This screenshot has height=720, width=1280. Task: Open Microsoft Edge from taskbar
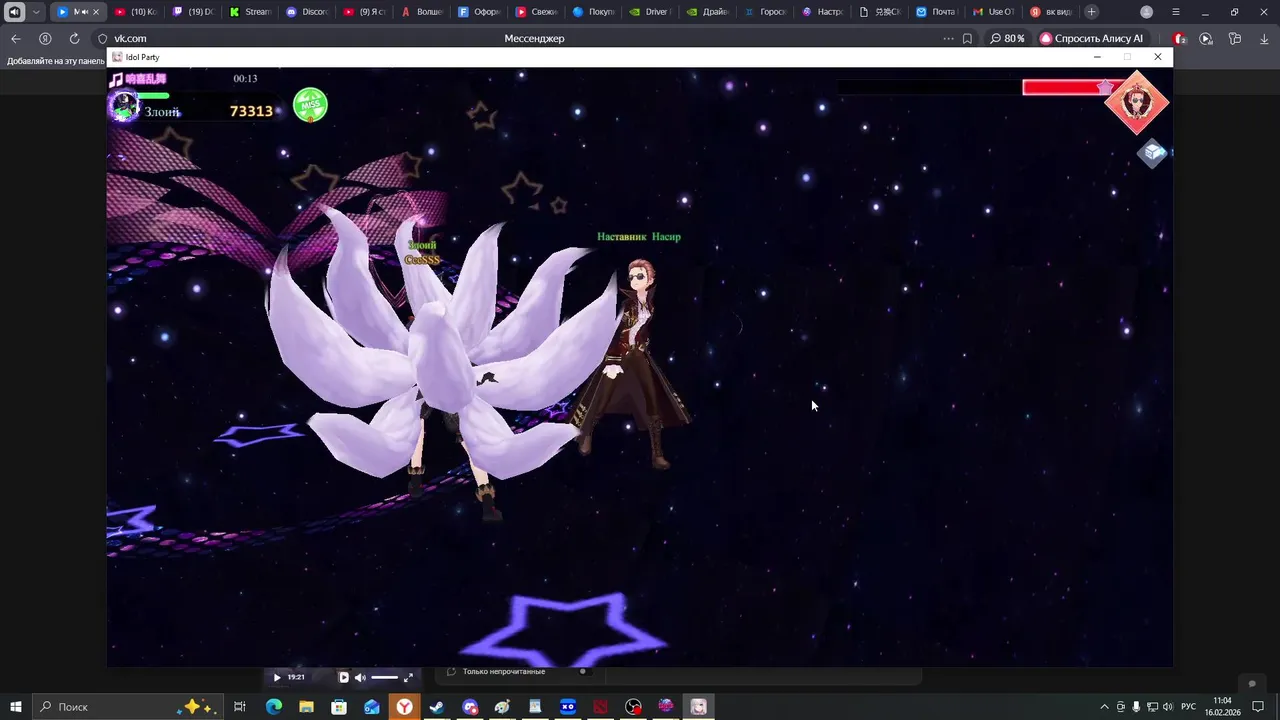point(274,707)
